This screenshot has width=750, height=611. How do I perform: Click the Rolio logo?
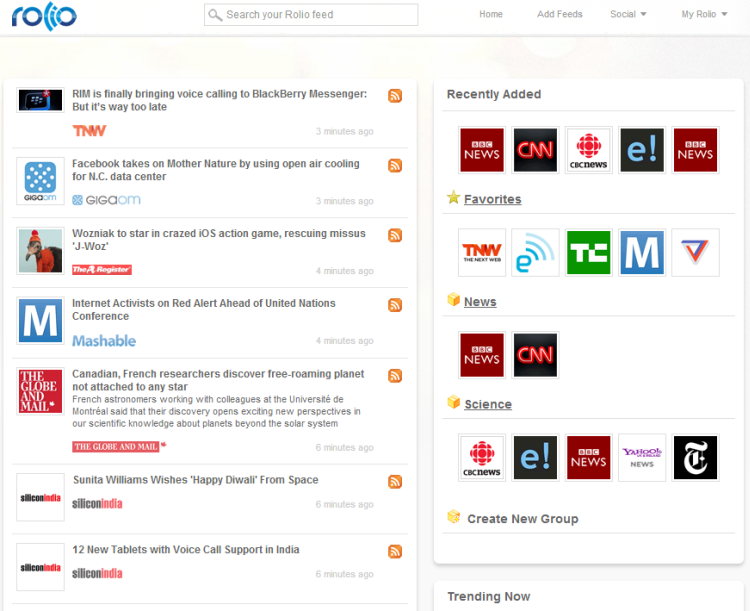point(44,16)
